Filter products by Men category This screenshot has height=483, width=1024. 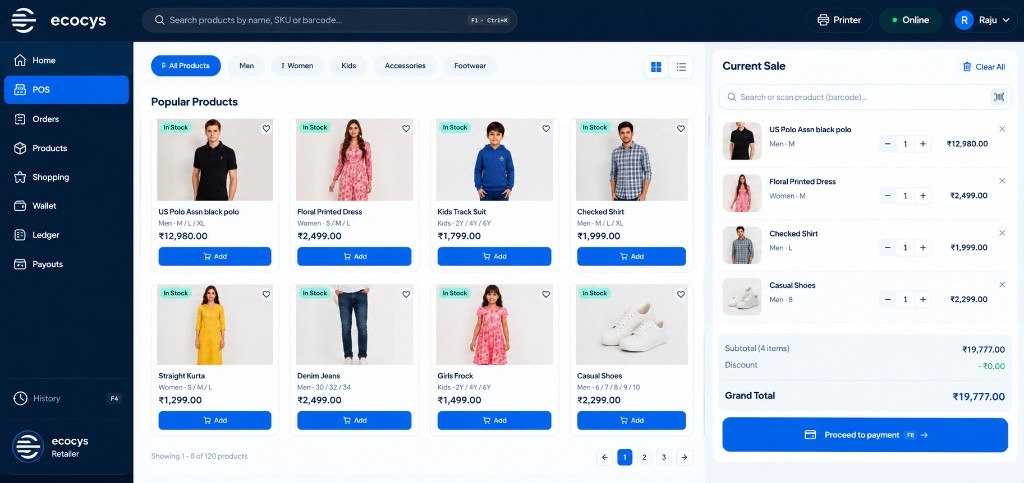click(x=247, y=66)
